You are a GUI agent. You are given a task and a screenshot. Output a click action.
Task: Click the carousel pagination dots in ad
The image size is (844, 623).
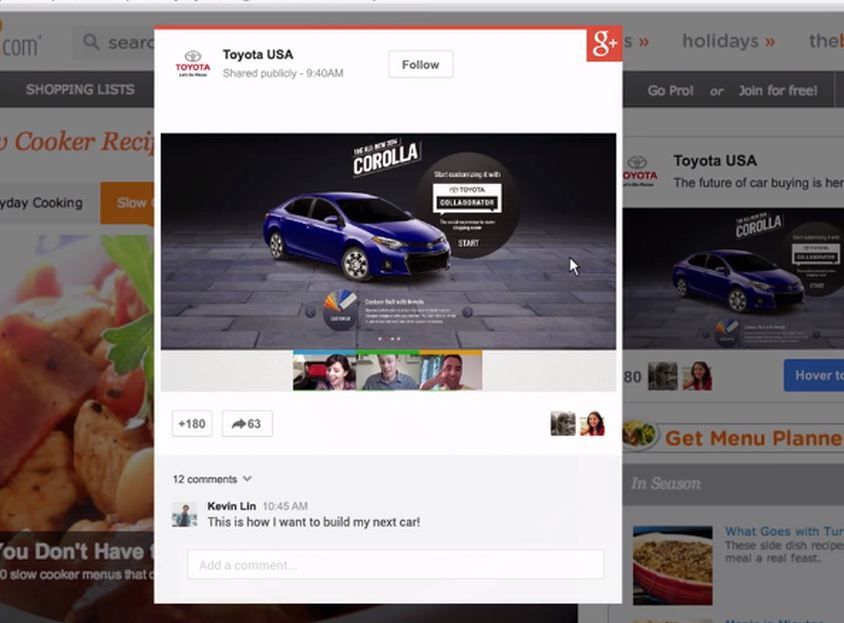pyautogui.click(x=389, y=339)
